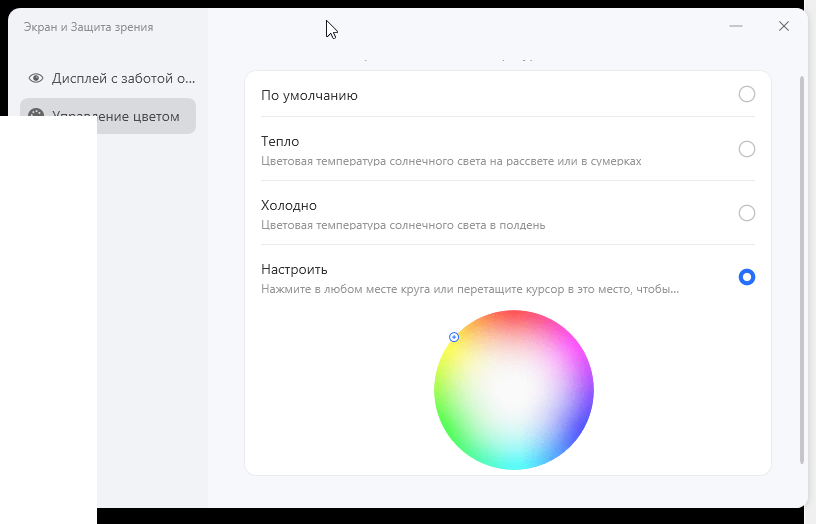
Task: Click the blue picker handle on the color wheel
Action: tap(454, 337)
